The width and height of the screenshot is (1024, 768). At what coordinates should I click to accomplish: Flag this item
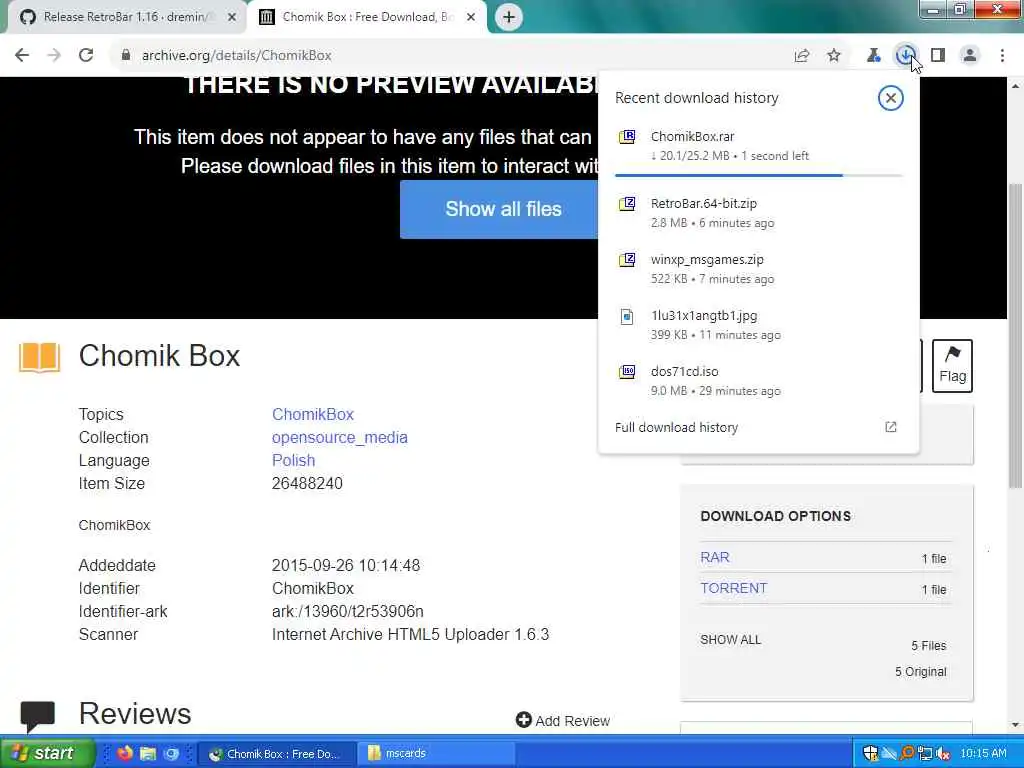point(952,366)
